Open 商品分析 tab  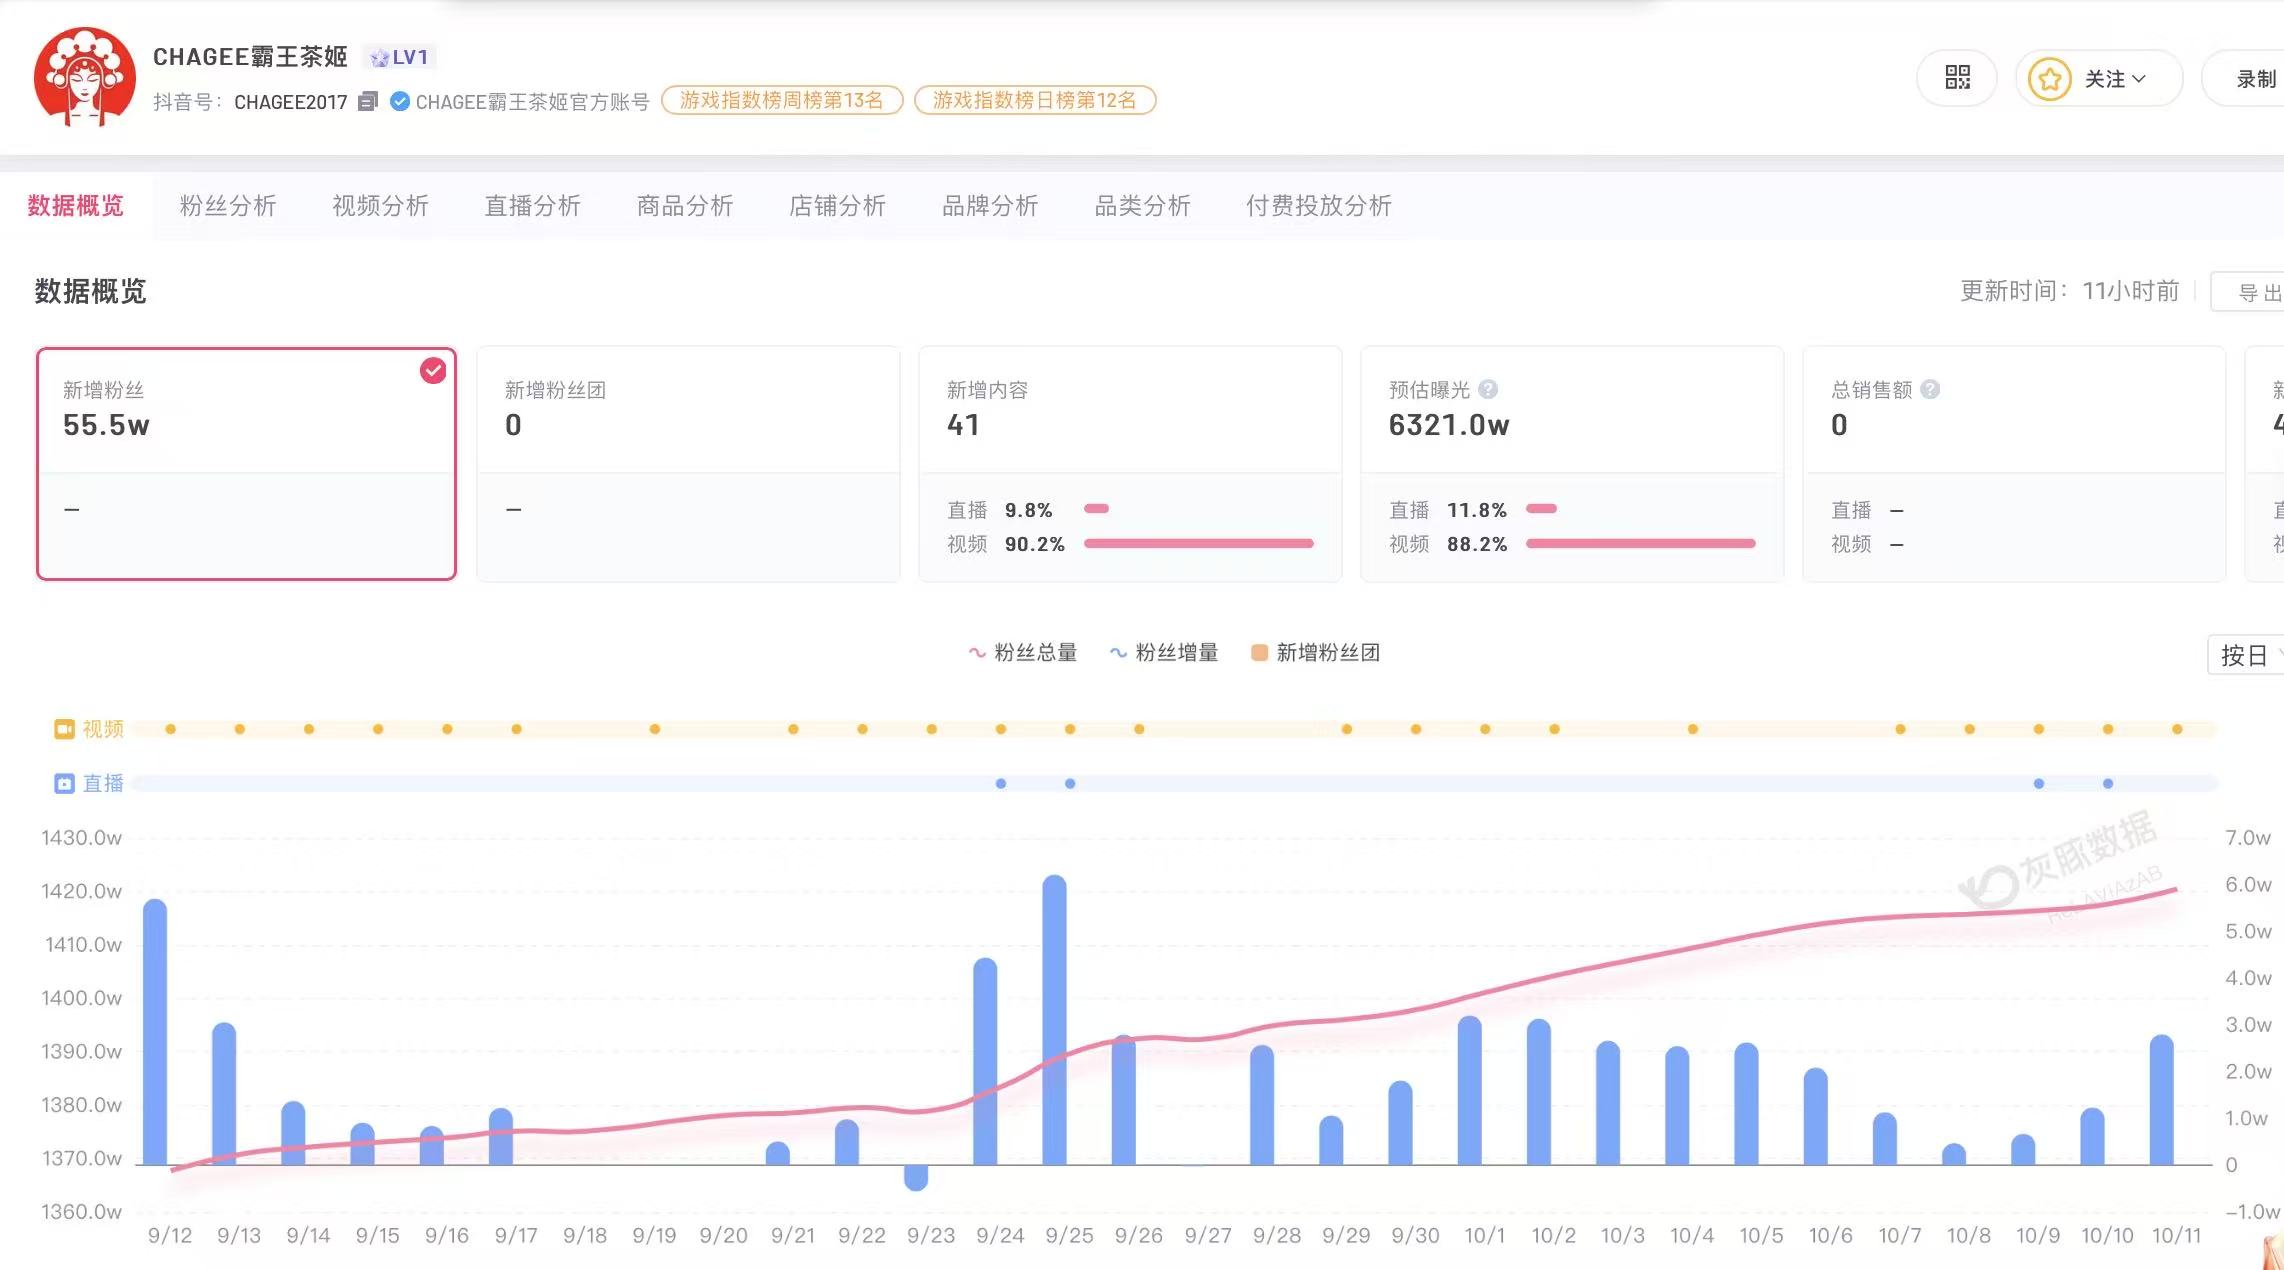[x=685, y=206]
